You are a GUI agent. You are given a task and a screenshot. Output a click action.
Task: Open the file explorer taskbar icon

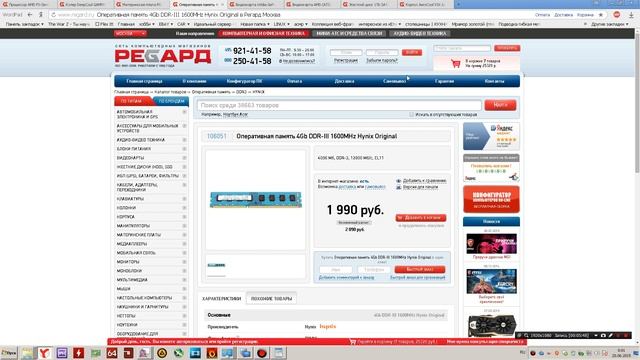click(x=27, y=353)
